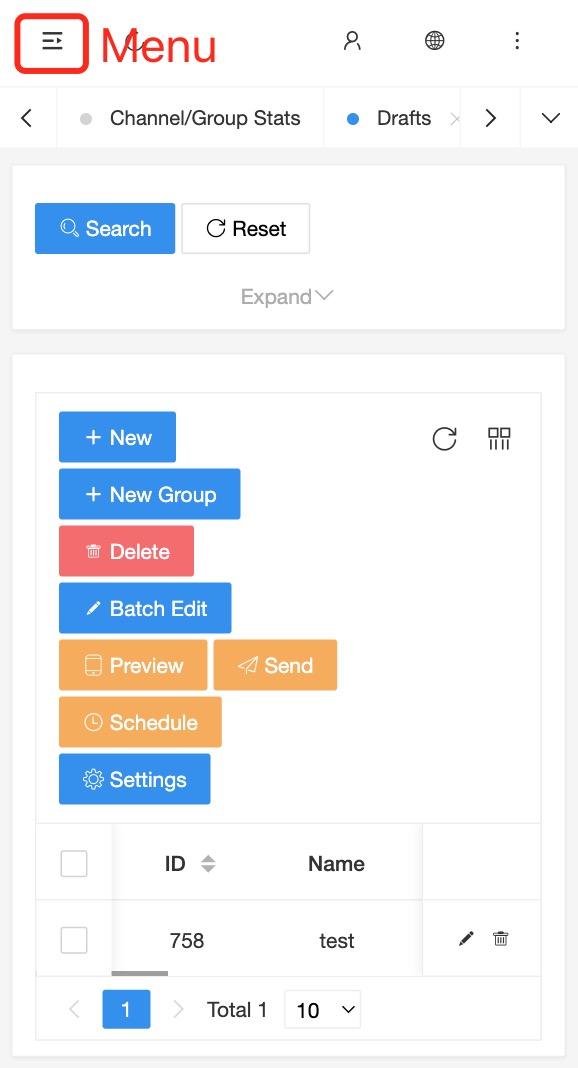Image resolution: width=578 pixels, height=1068 pixels.
Task: Open the page size dropdown showing 10
Action: point(323,1009)
